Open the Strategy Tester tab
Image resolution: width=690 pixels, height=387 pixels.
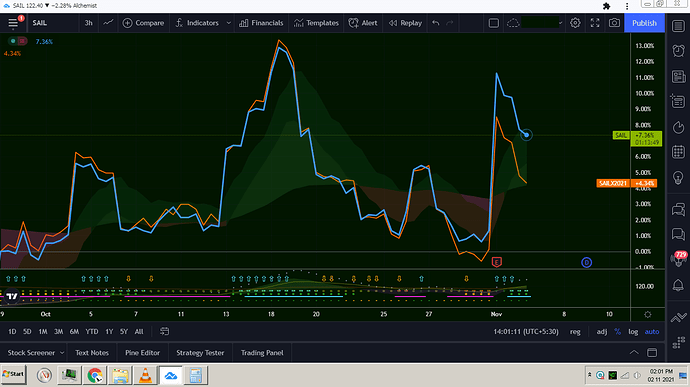[200, 353]
